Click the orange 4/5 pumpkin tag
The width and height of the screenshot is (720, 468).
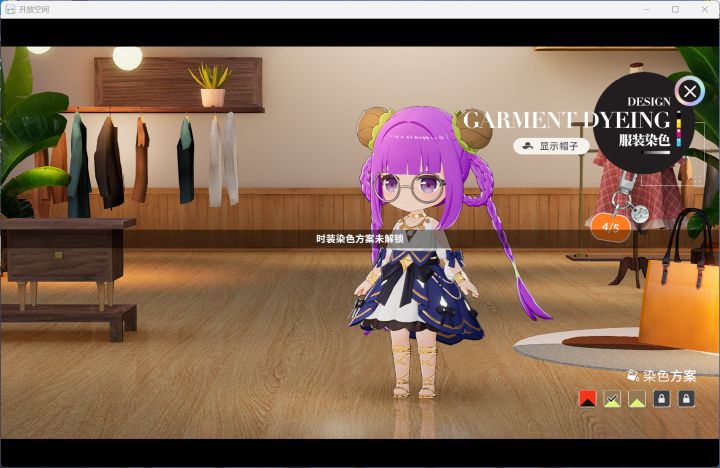point(611,226)
